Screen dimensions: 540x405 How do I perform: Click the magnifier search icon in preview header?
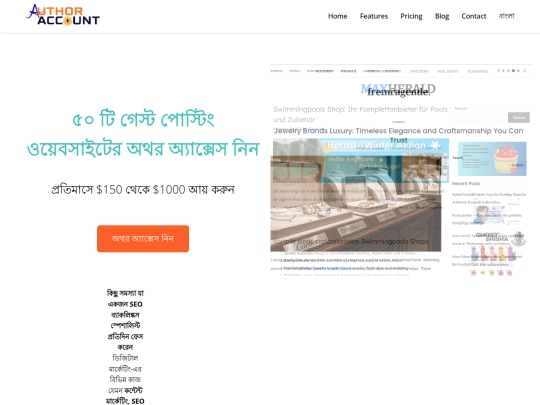point(525,71)
